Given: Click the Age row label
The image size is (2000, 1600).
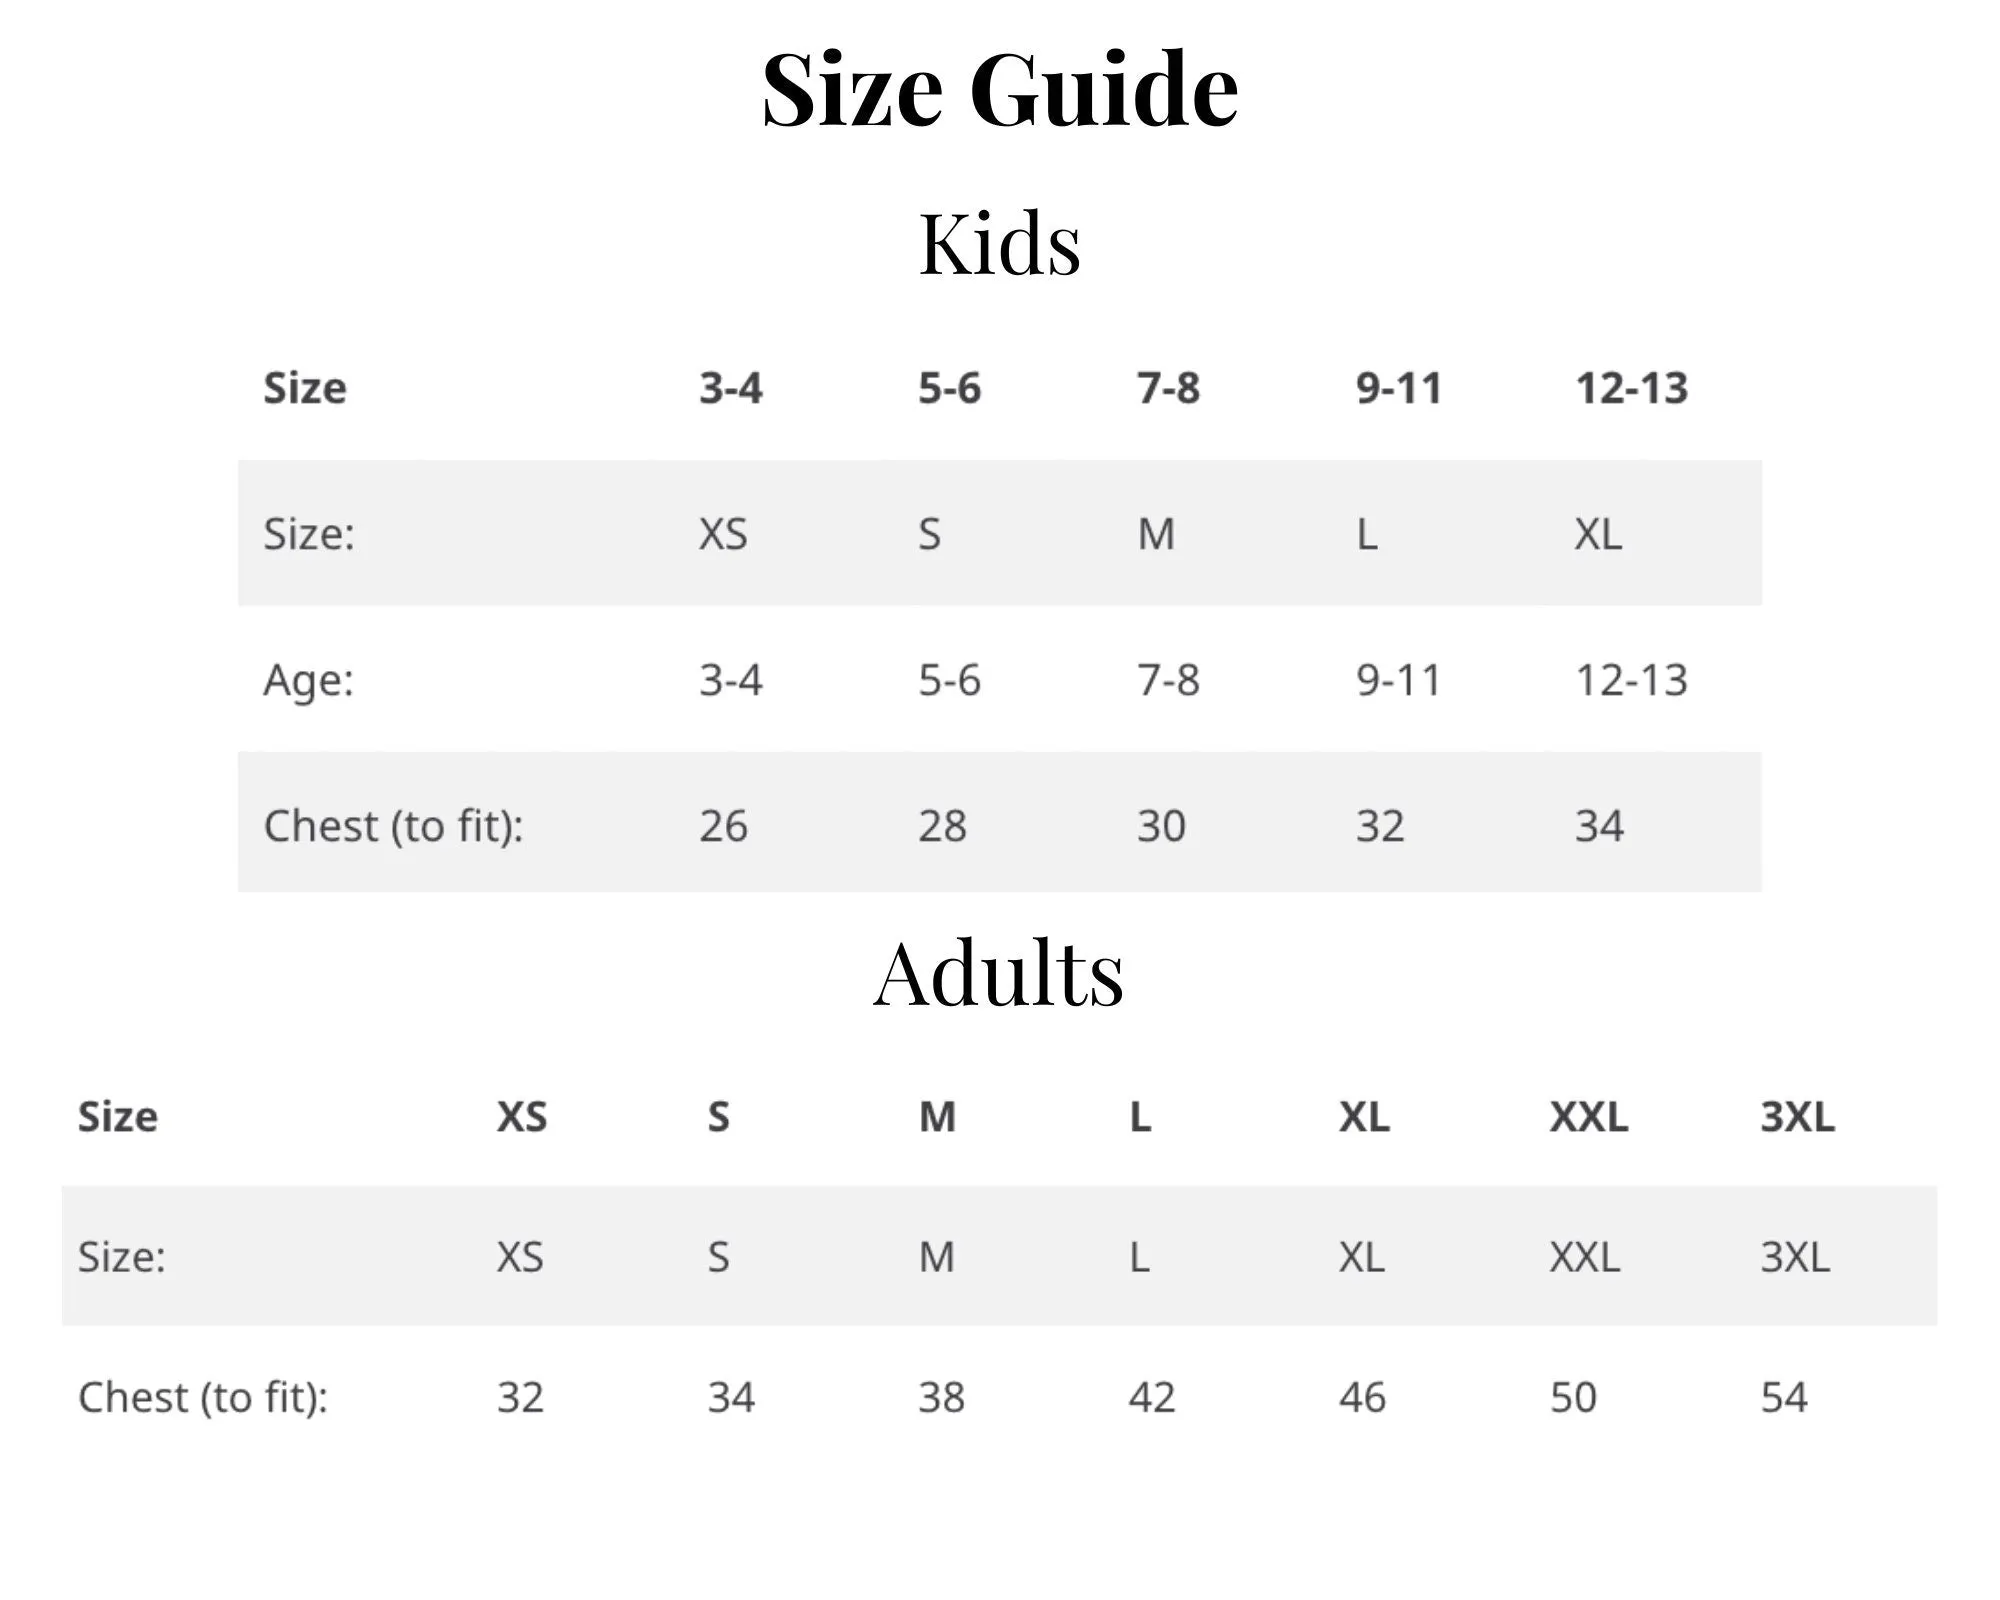Looking at the screenshot, I should (x=308, y=682).
